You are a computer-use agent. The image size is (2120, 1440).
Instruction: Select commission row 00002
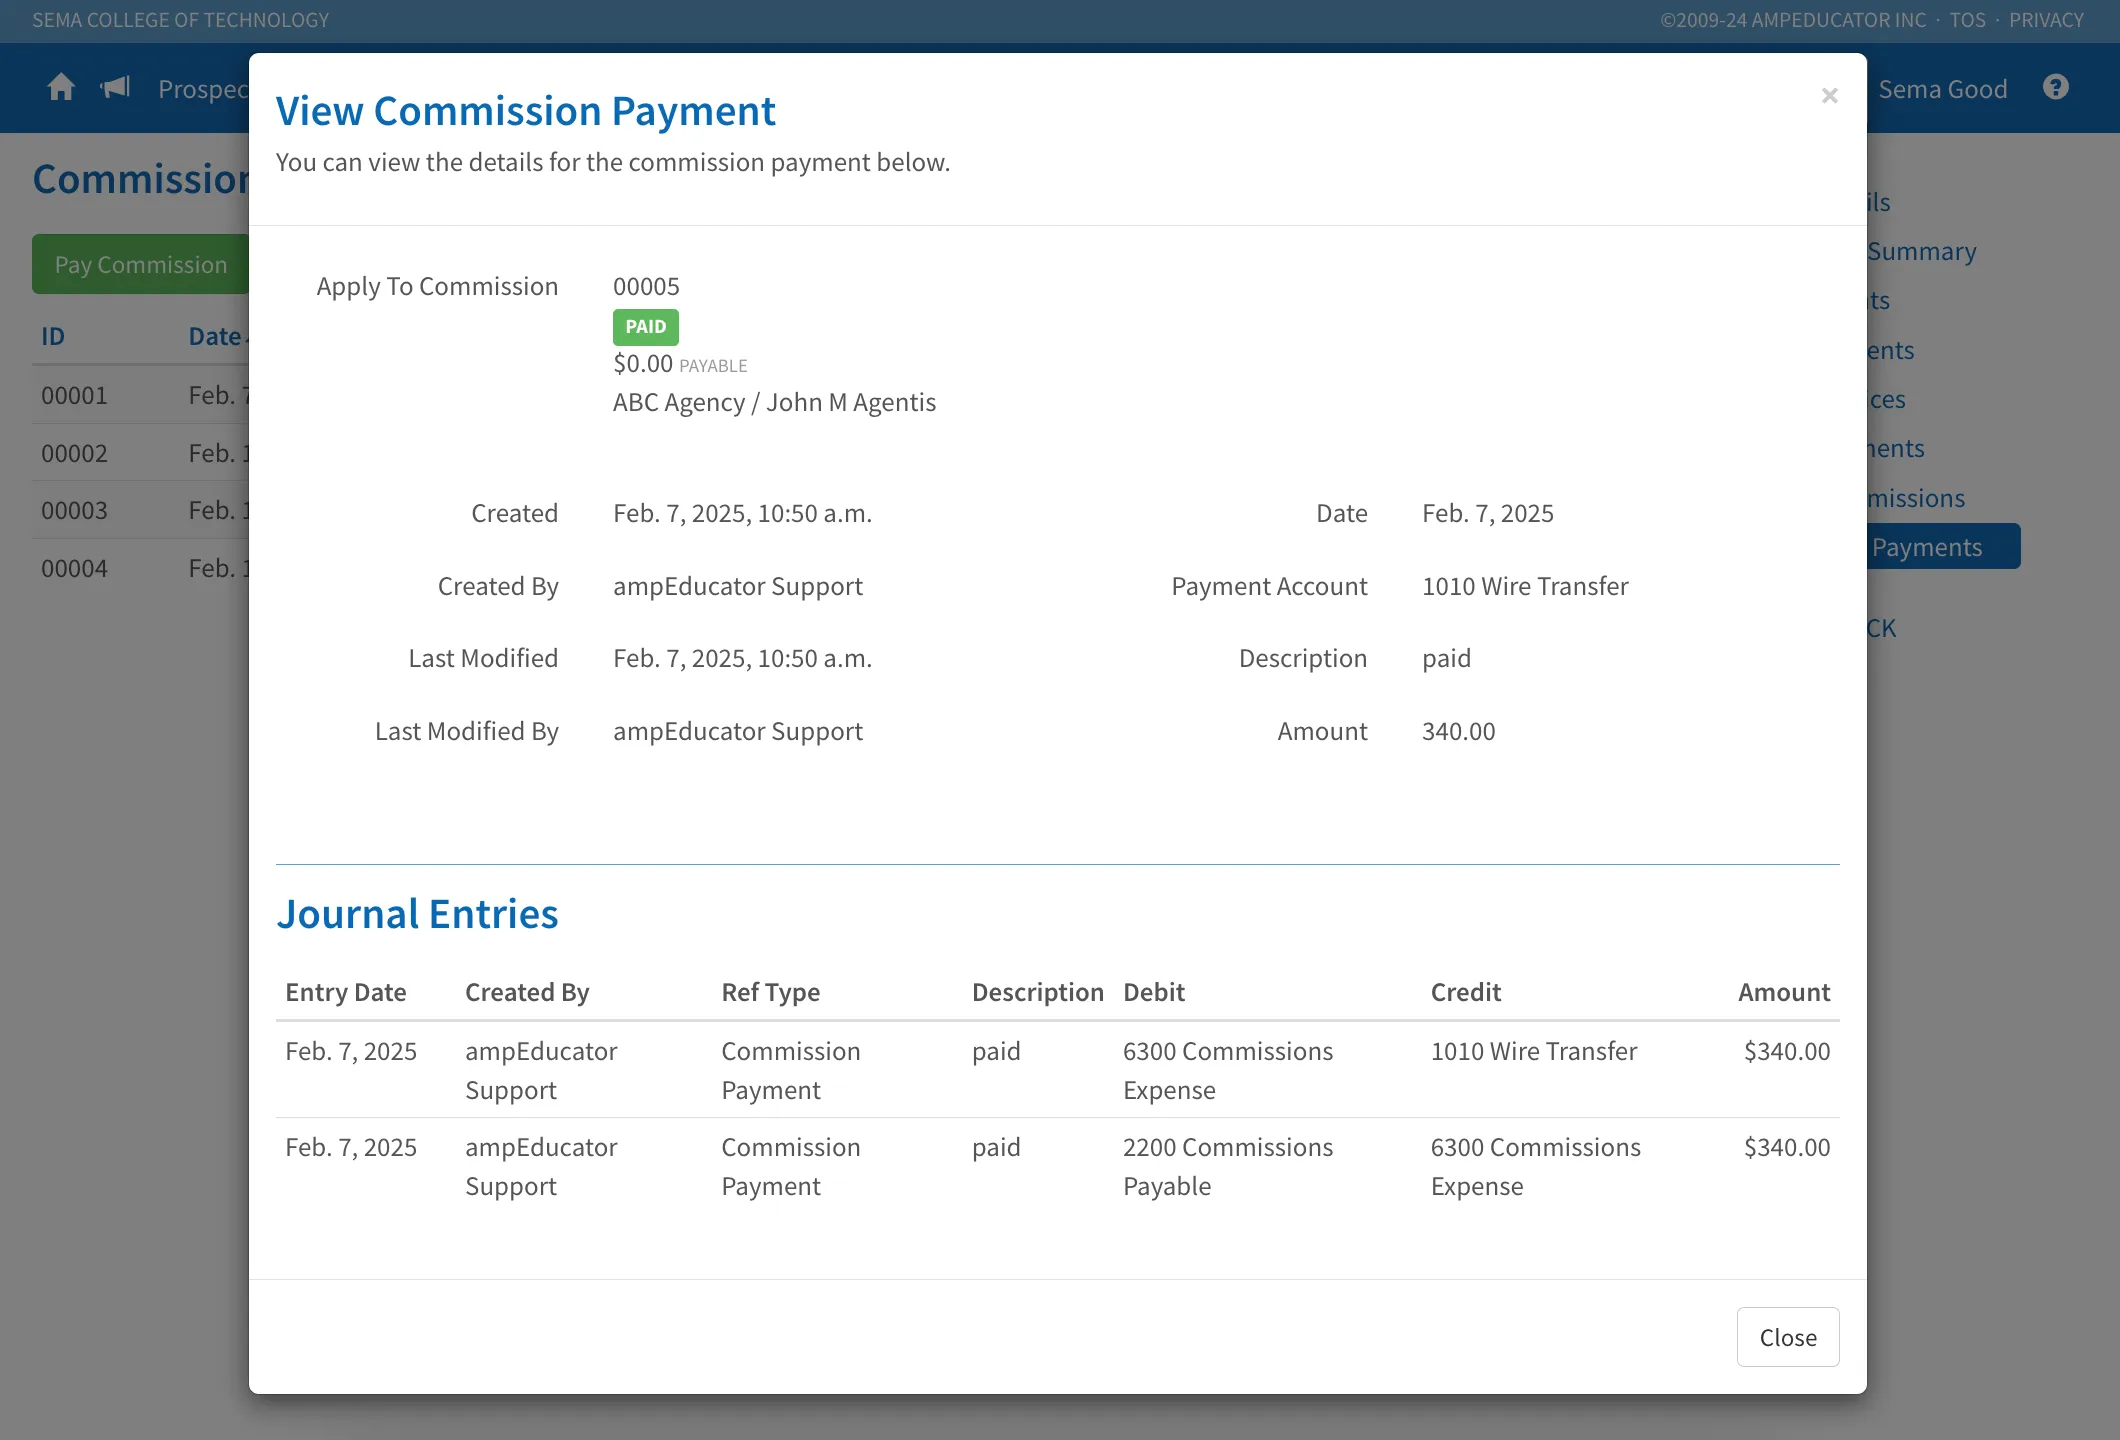click(140, 453)
